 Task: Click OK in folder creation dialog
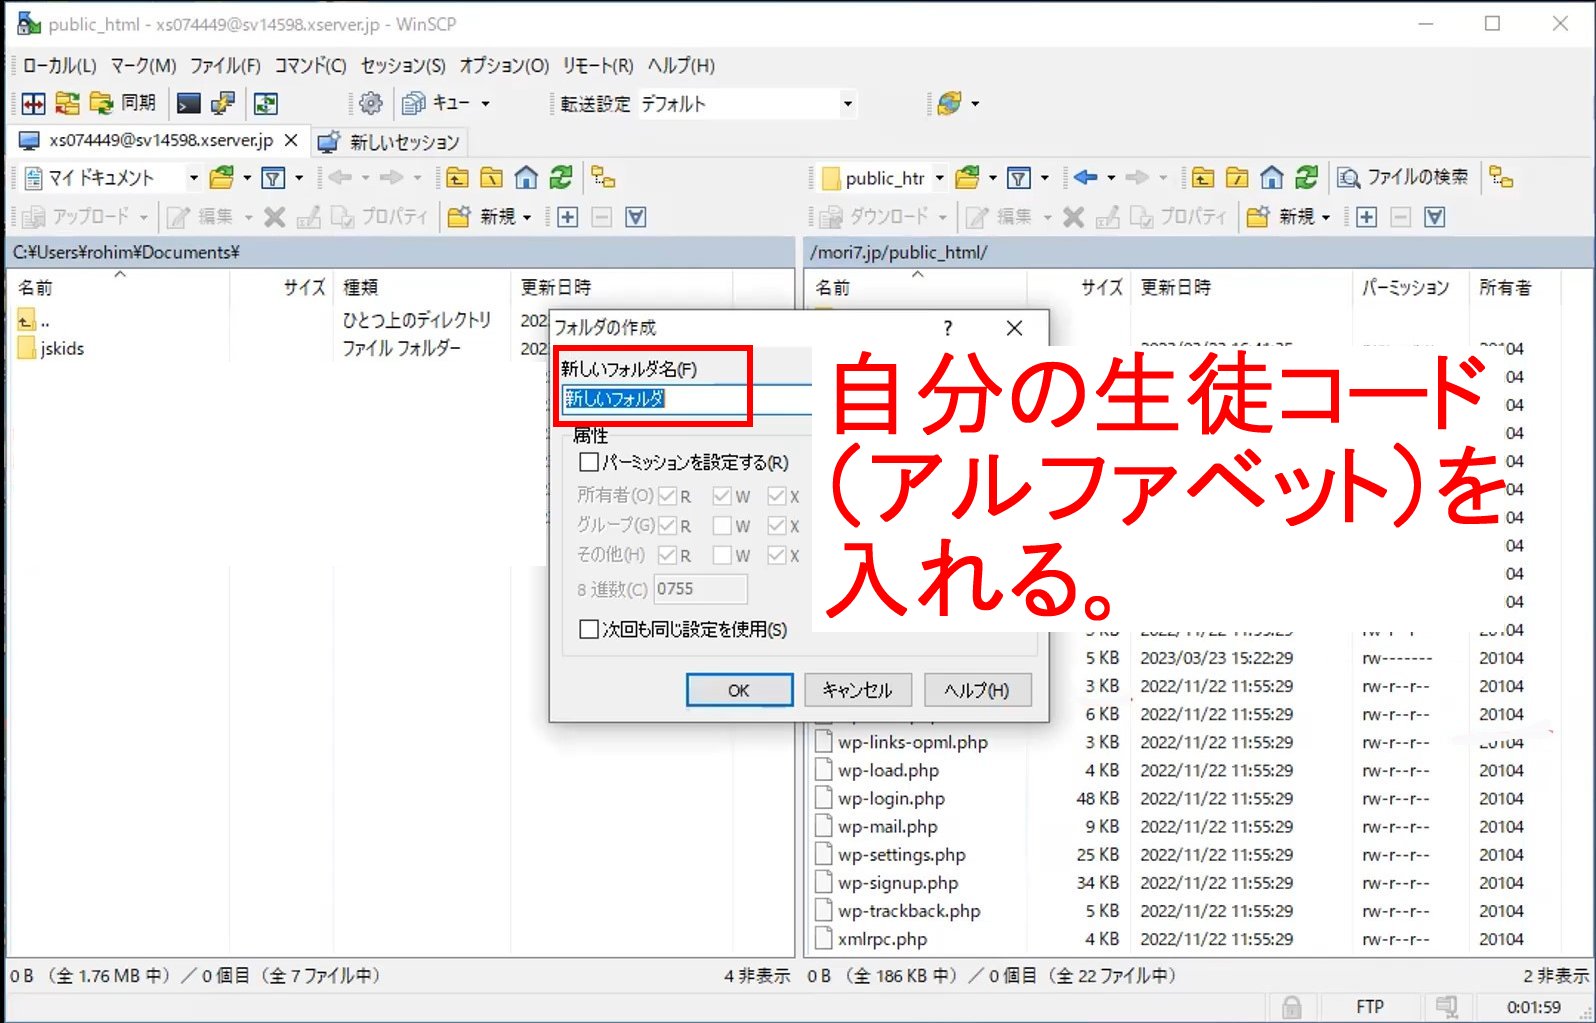(x=739, y=690)
